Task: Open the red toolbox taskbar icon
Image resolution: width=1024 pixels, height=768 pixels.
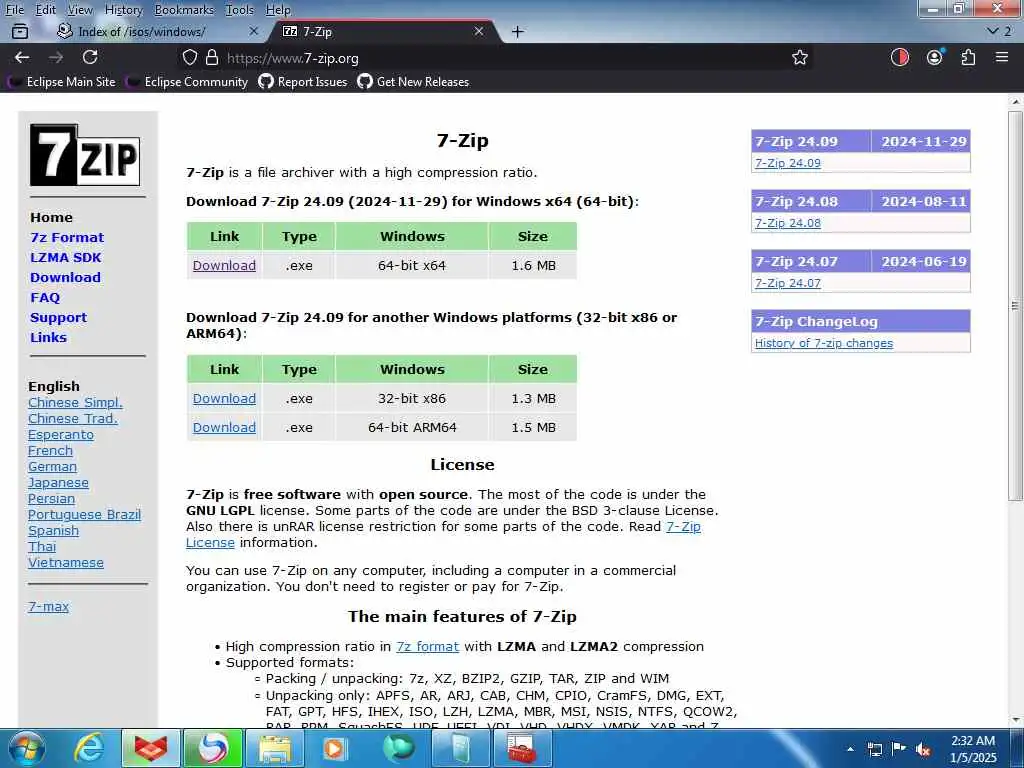Action: (522, 748)
